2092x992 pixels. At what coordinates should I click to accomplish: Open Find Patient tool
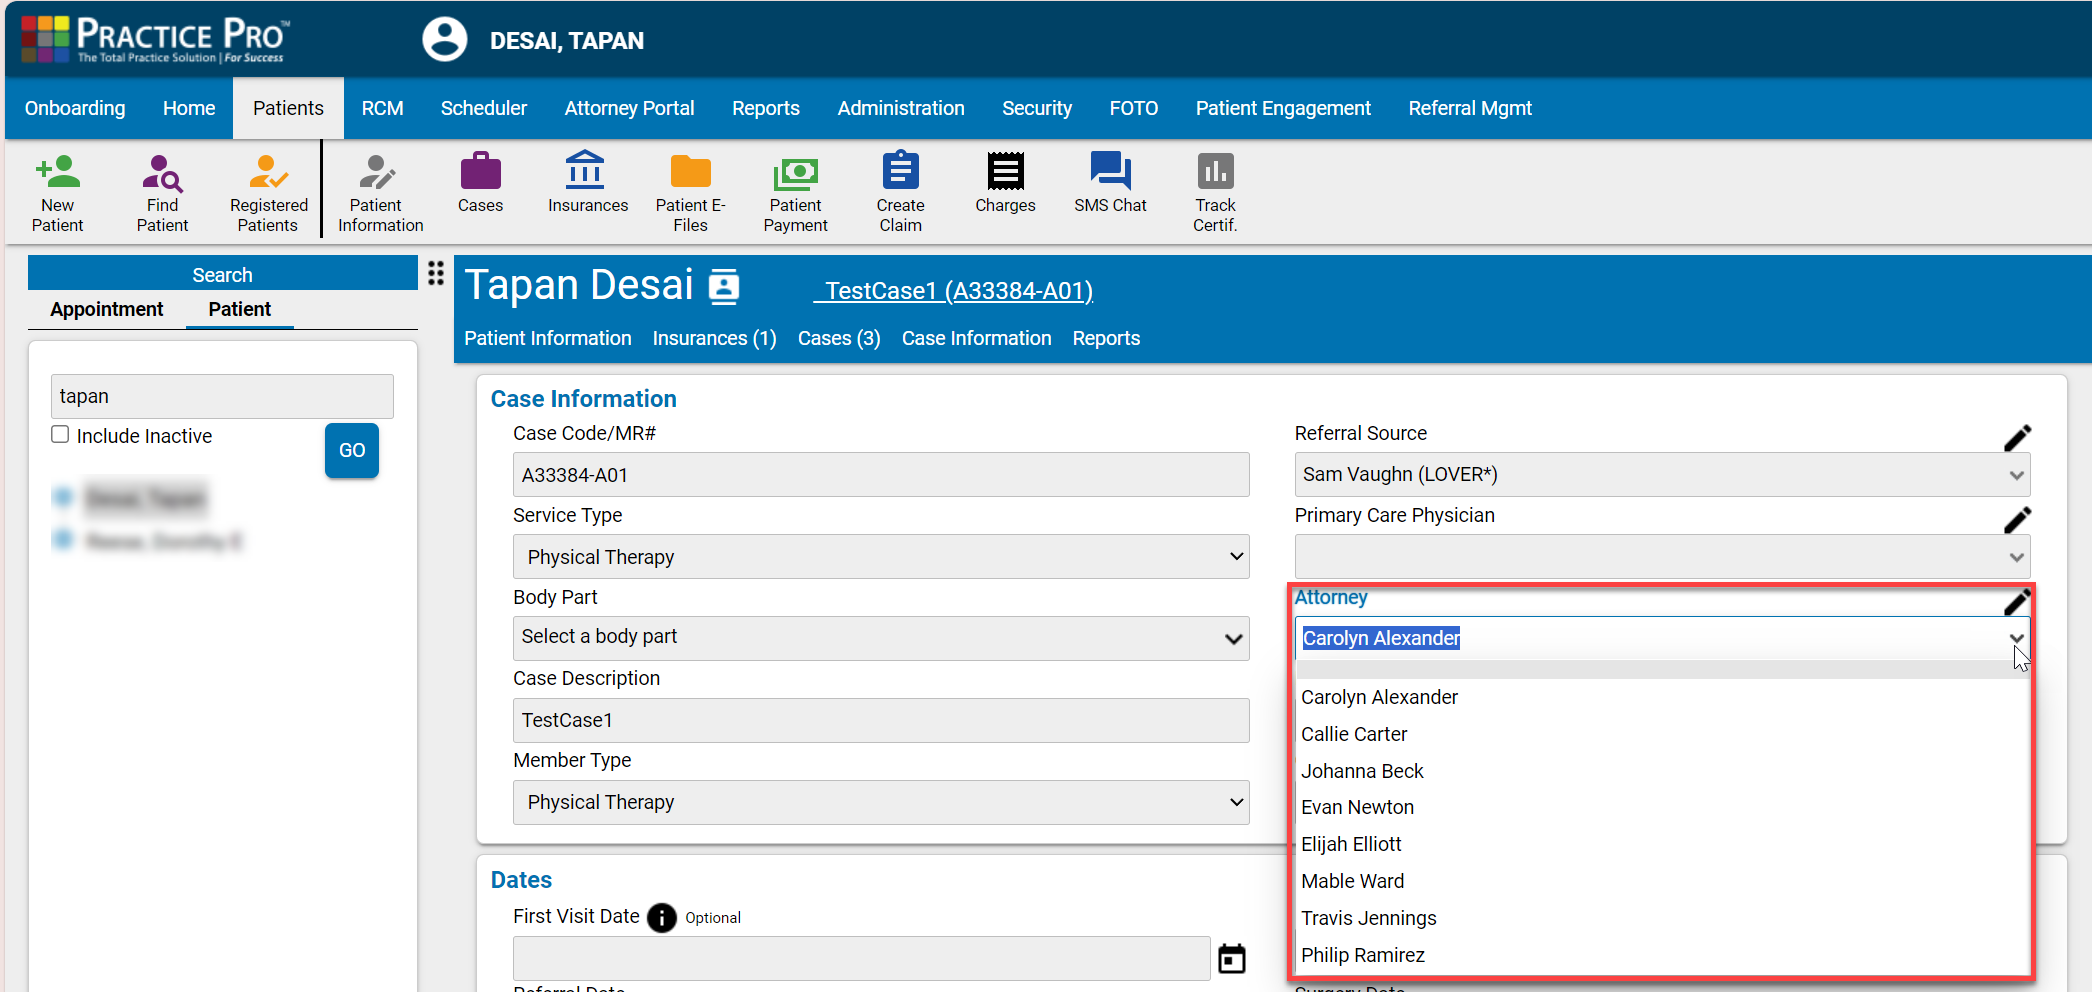(161, 190)
